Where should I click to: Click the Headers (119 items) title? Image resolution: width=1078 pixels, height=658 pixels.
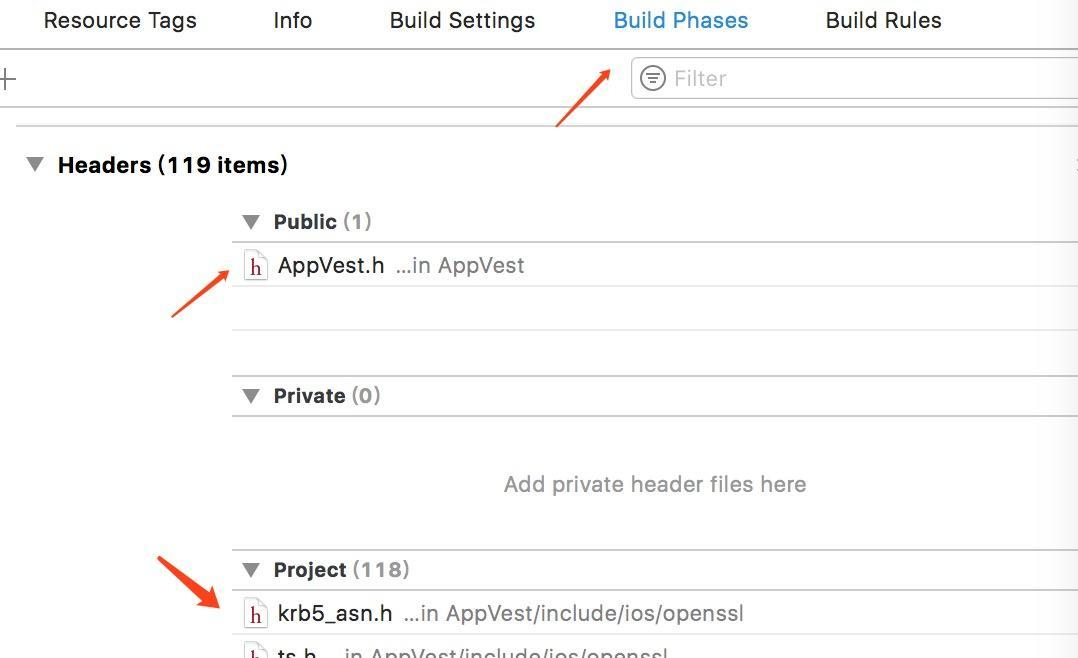point(173,165)
